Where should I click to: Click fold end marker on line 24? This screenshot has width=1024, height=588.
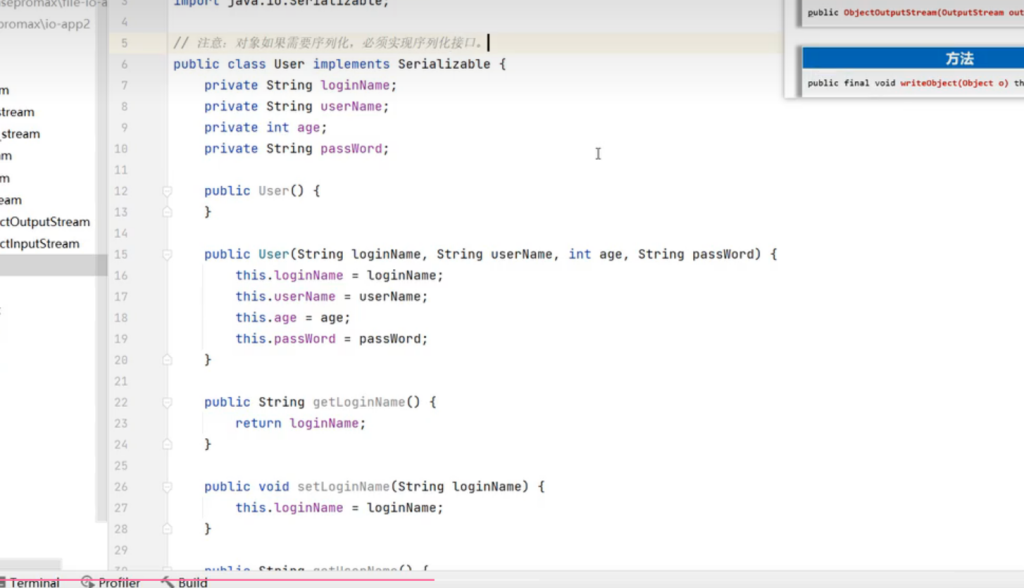point(168,444)
